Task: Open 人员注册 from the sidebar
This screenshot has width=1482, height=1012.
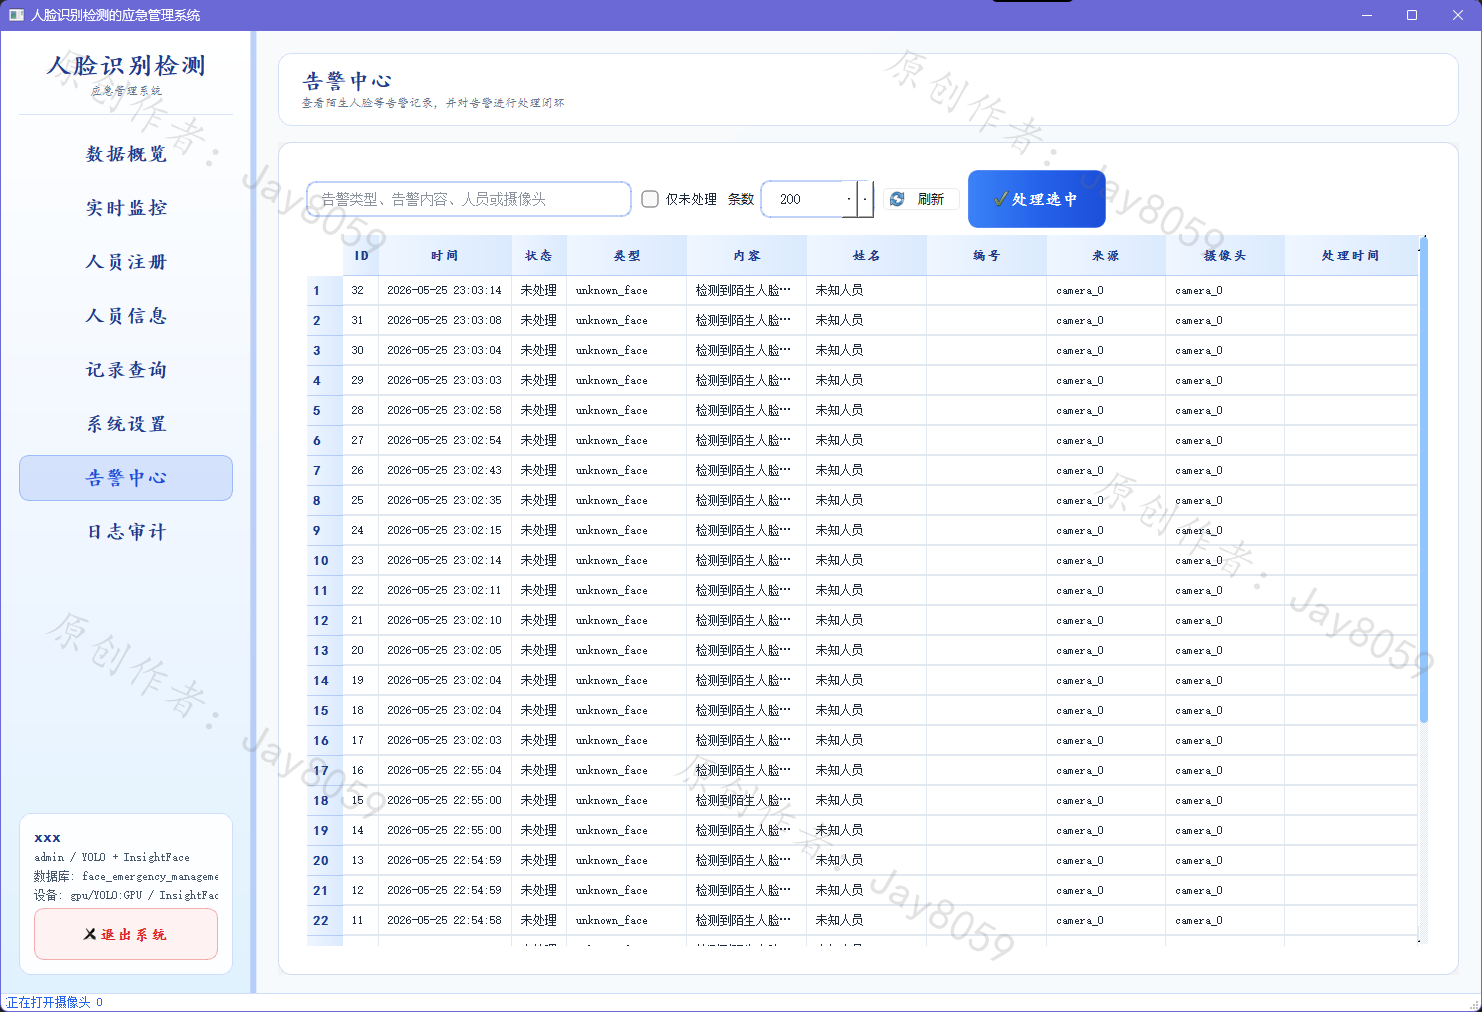Action: coord(126,262)
